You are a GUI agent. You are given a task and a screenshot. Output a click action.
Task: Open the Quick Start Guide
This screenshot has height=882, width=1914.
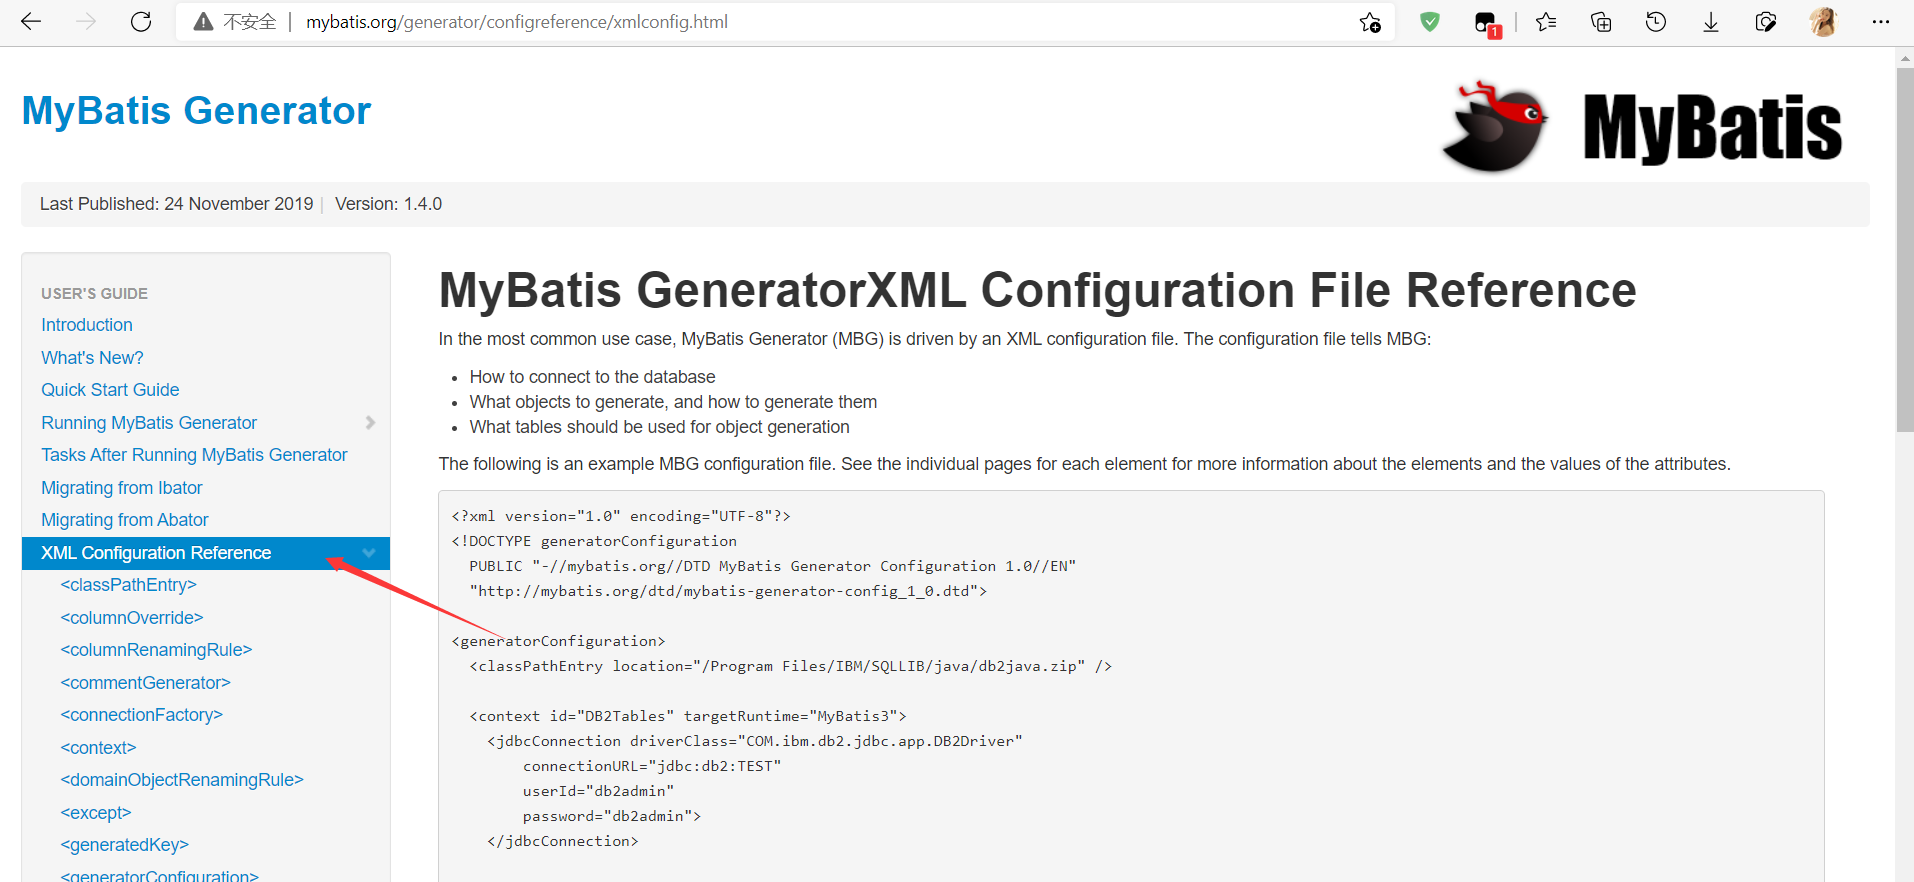(110, 390)
